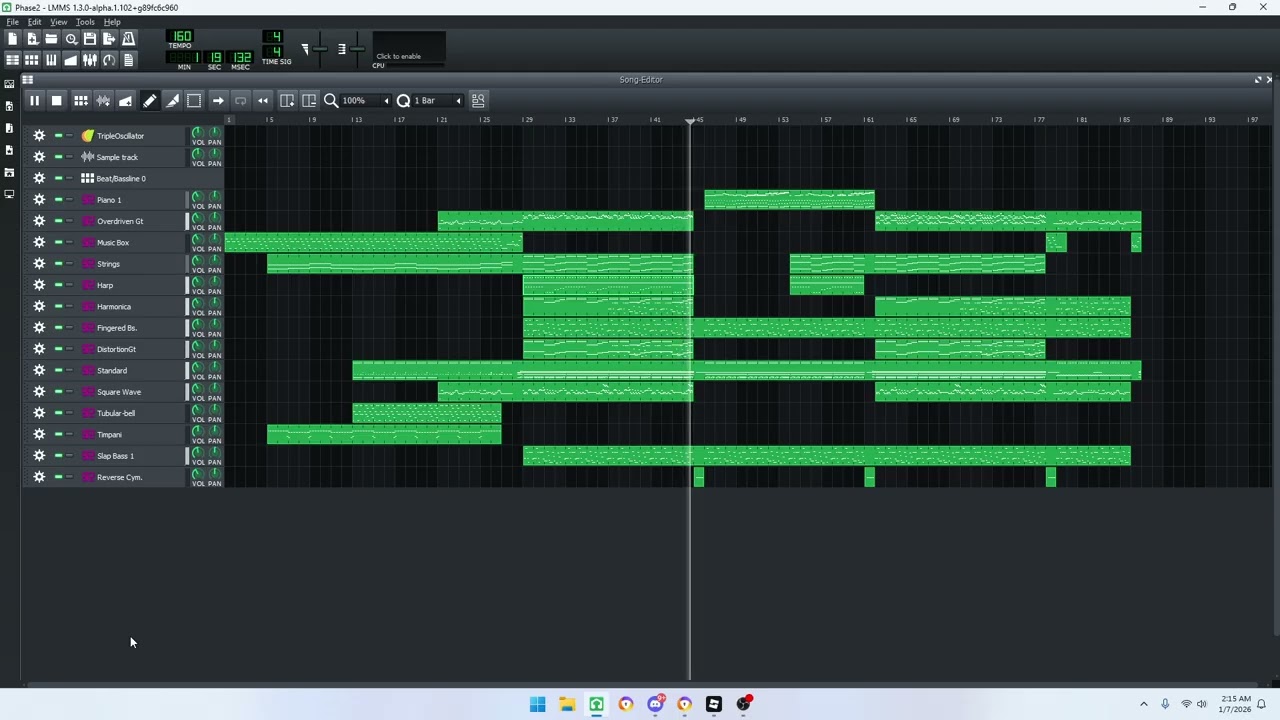The height and width of the screenshot is (720, 1280).
Task: Show the controller rack icon
Action: (109, 60)
